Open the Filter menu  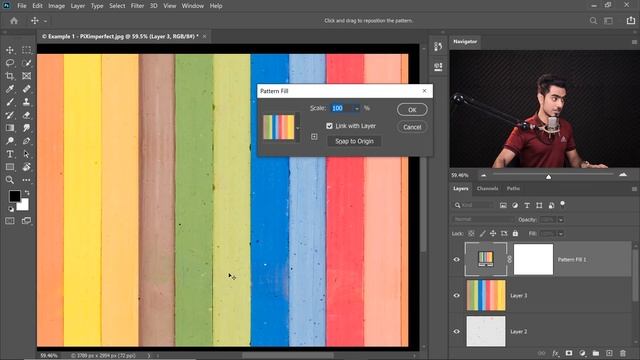click(137, 6)
